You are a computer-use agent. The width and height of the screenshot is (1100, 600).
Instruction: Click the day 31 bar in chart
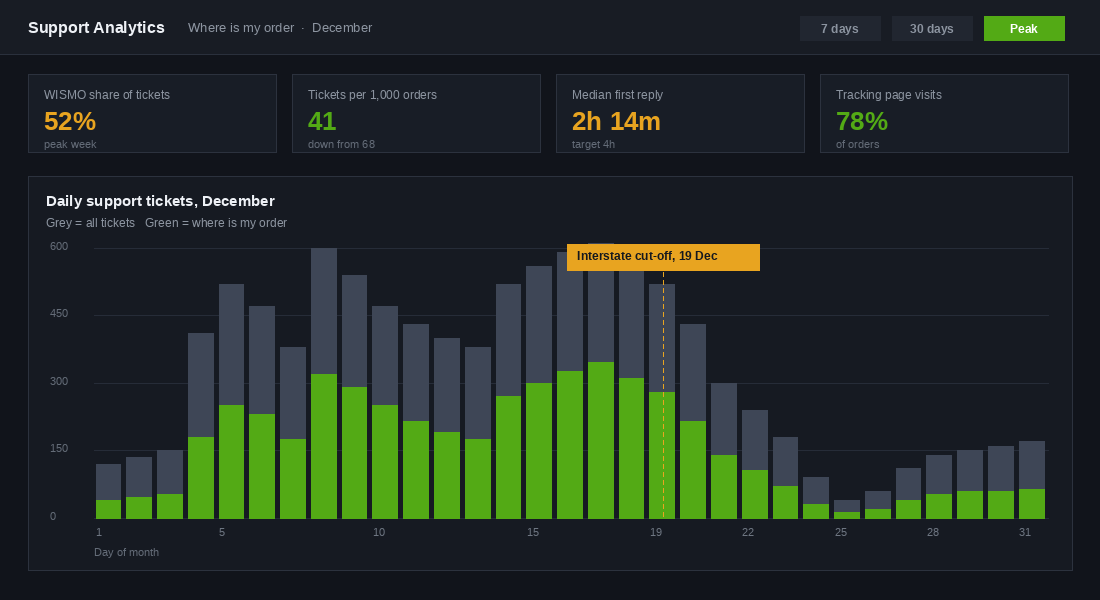[x=1031, y=480]
